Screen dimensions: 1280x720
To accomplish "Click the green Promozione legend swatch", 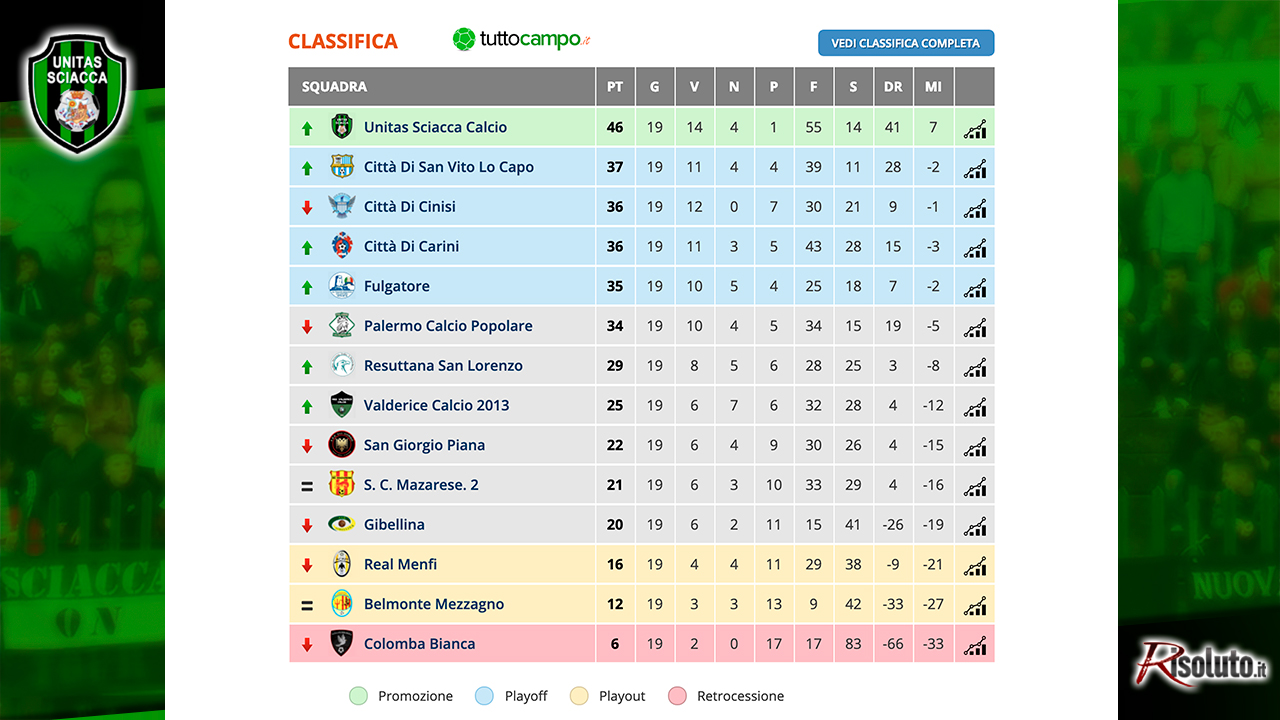I will click(358, 696).
